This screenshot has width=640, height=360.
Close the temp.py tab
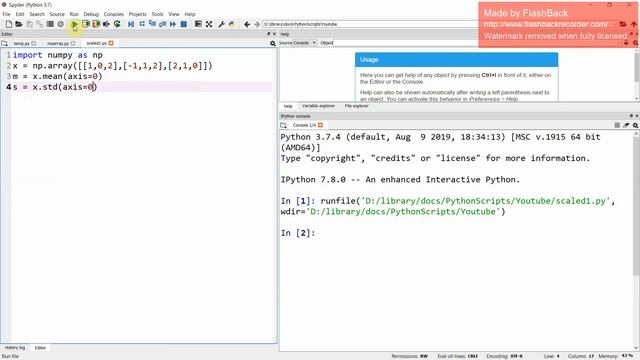pos(34,43)
